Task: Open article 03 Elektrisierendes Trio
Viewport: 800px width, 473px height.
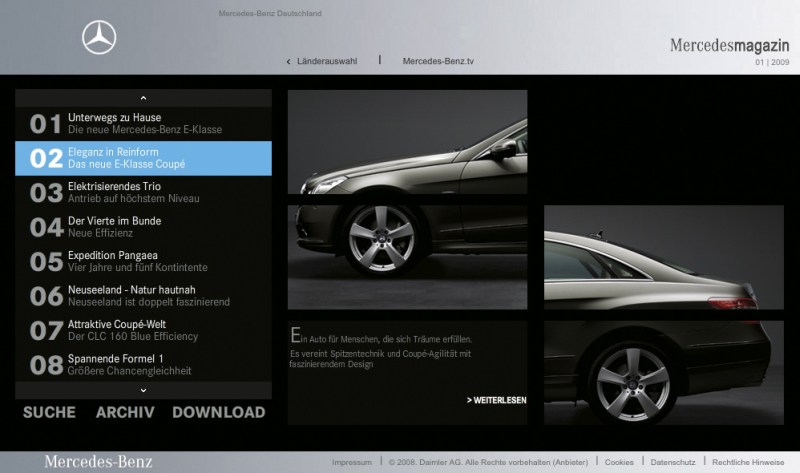Action: coord(143,193)
